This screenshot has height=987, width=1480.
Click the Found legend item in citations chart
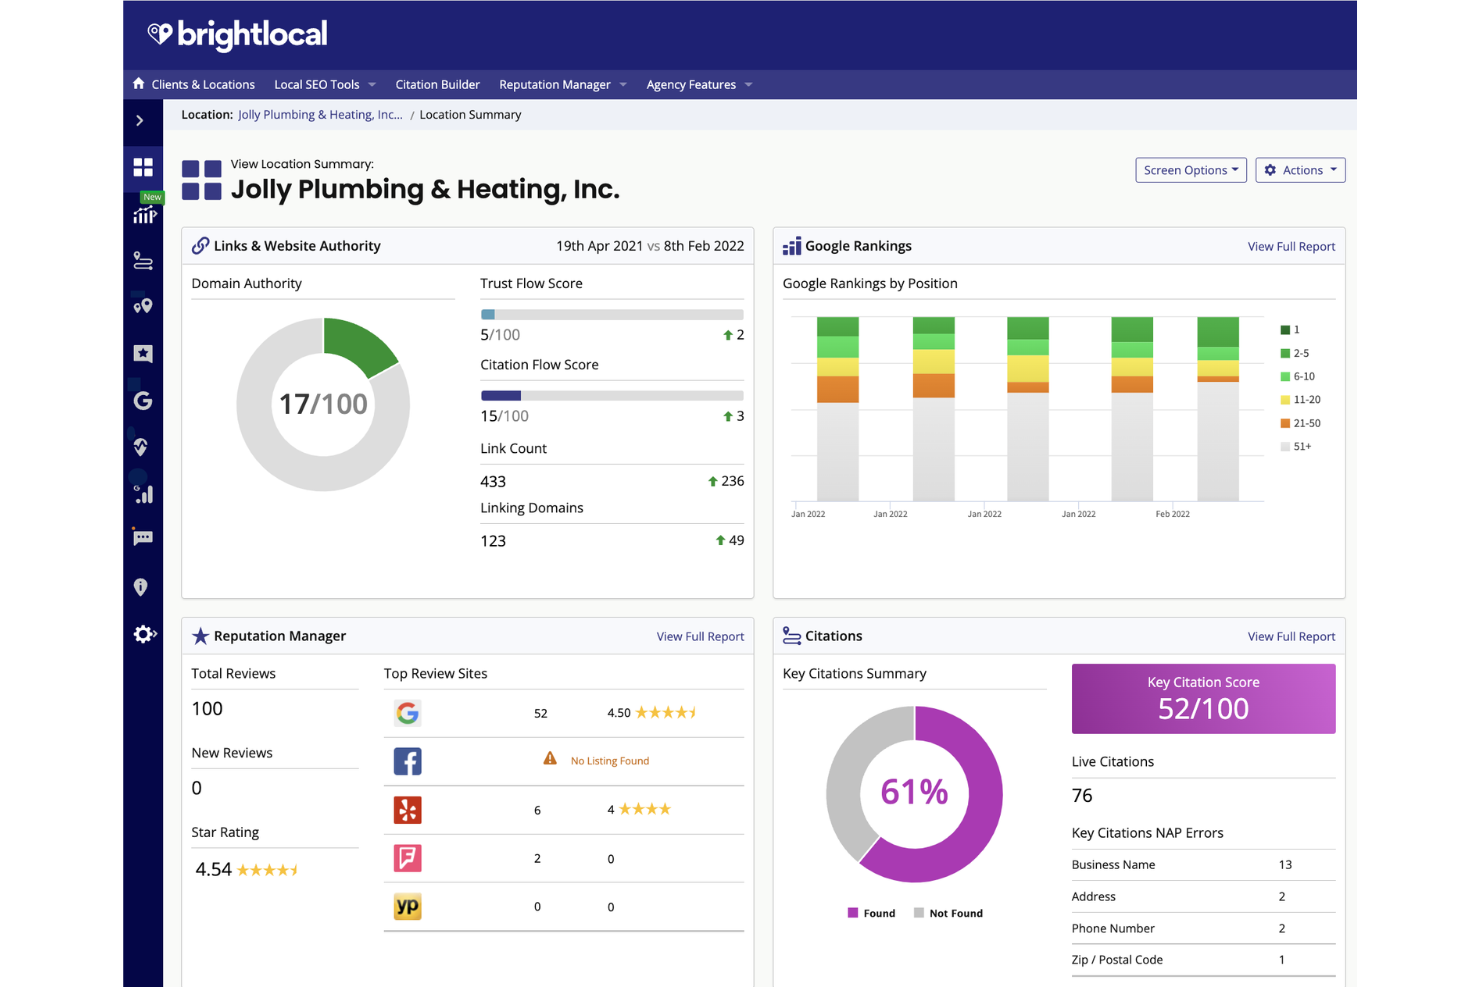(x=871, y=913)
